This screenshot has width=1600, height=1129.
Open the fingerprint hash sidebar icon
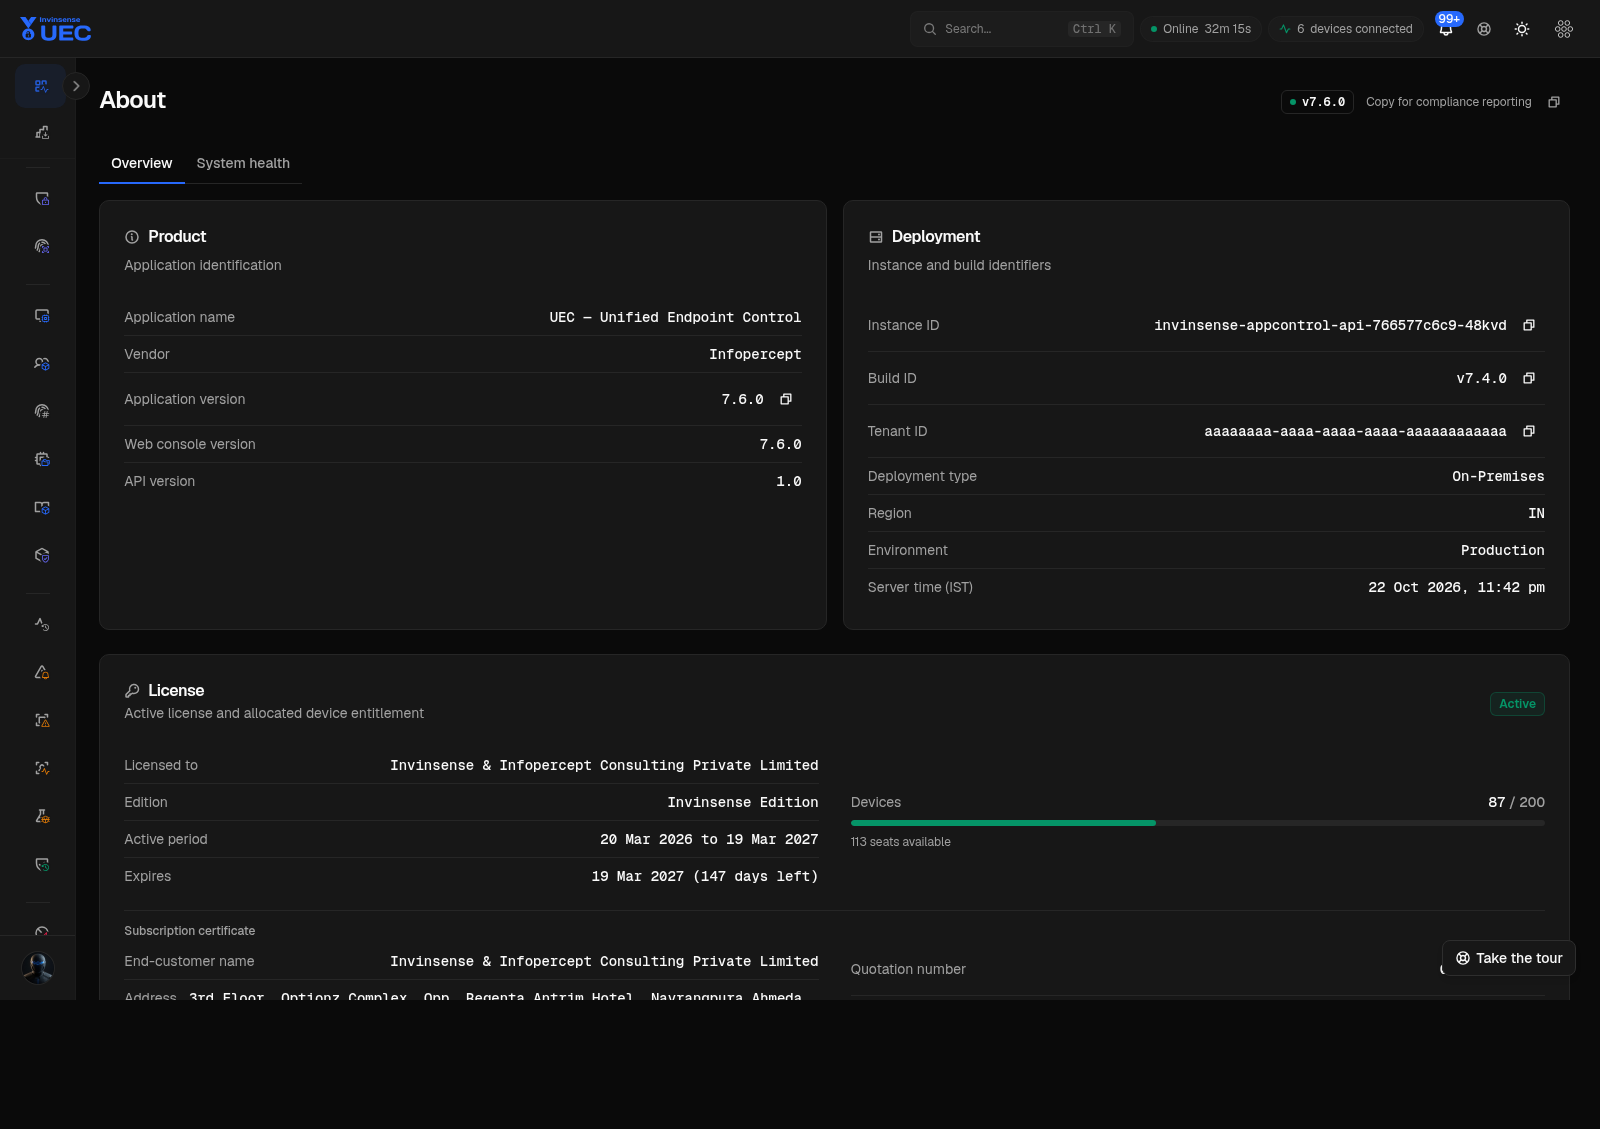pos(41,411)
